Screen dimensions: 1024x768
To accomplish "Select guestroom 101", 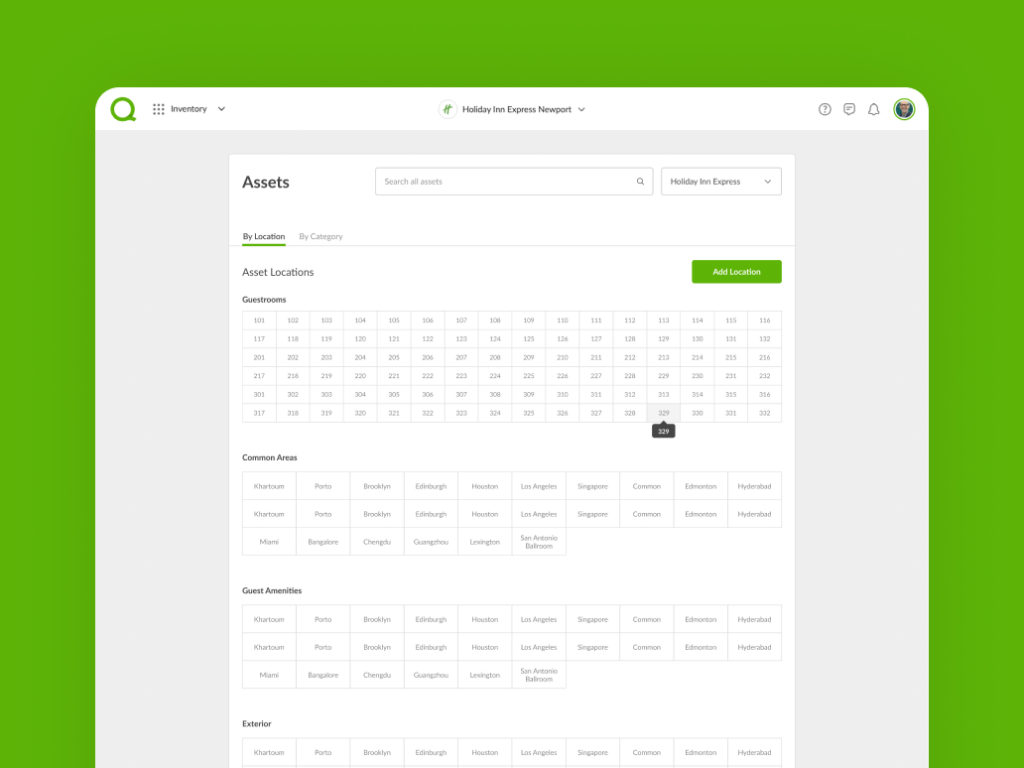I will pos(259,321).
